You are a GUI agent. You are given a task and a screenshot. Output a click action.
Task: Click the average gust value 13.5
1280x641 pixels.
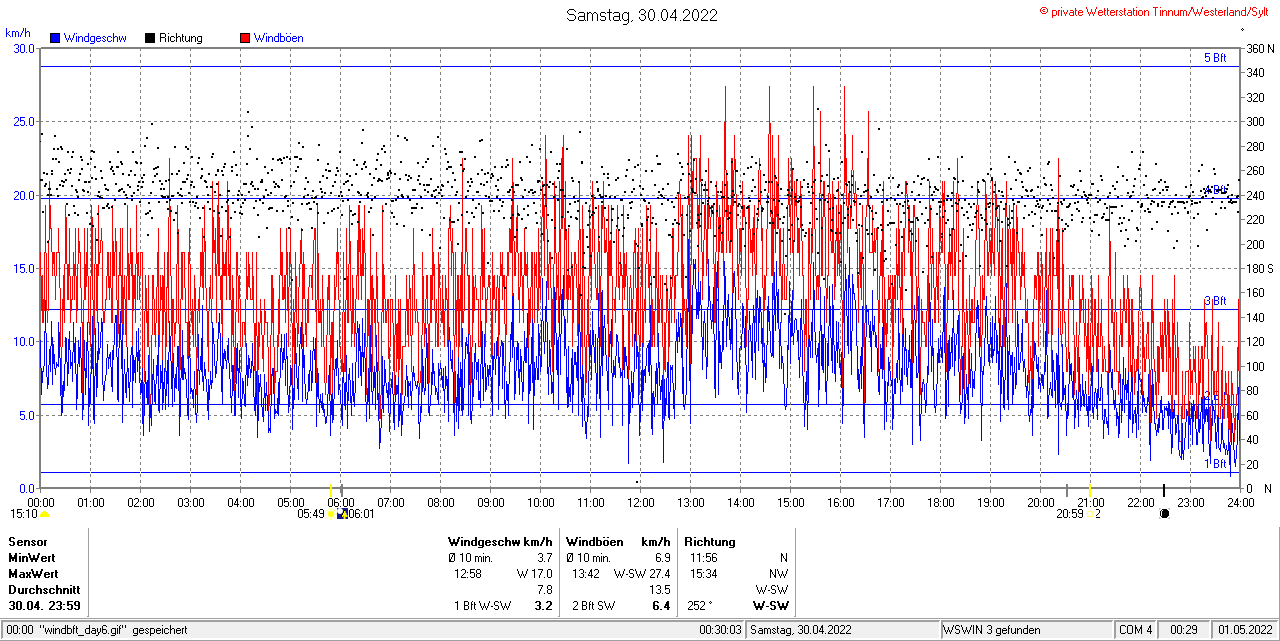click(x=659, y=589)
